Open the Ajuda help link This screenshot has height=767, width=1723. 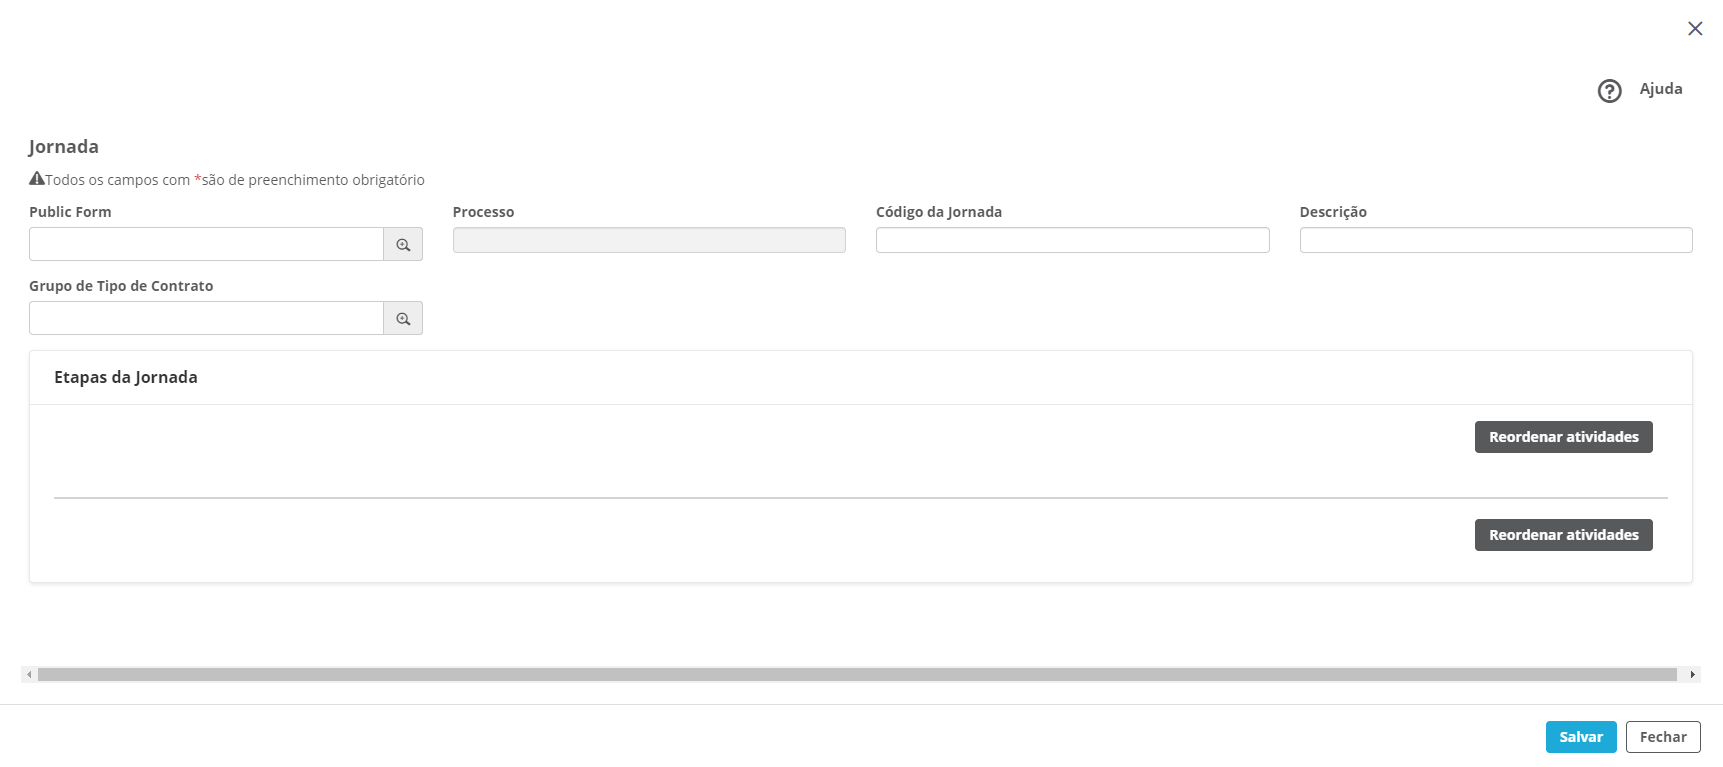tap(1661, 89)
